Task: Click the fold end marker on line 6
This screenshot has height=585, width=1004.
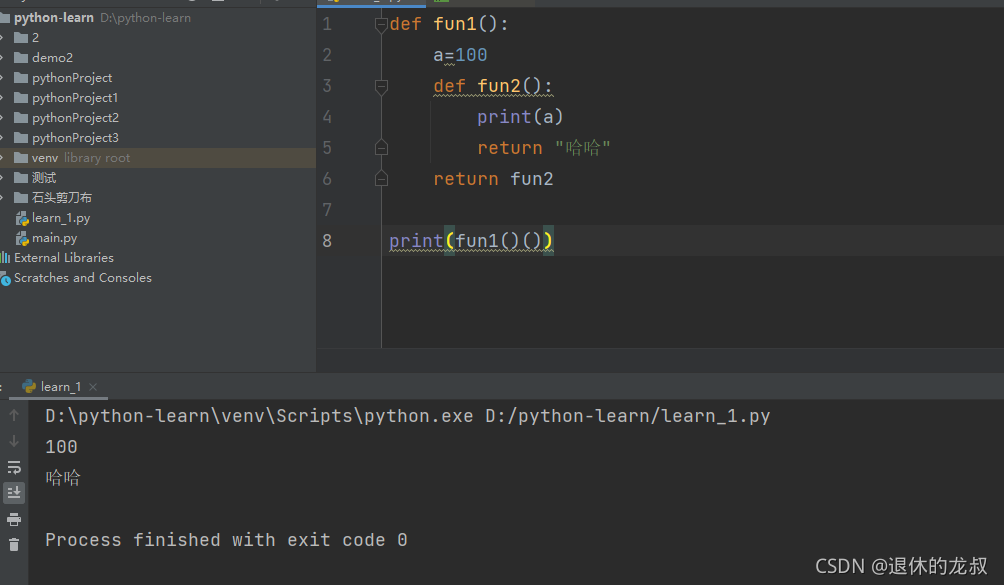Action: [381, 179]
